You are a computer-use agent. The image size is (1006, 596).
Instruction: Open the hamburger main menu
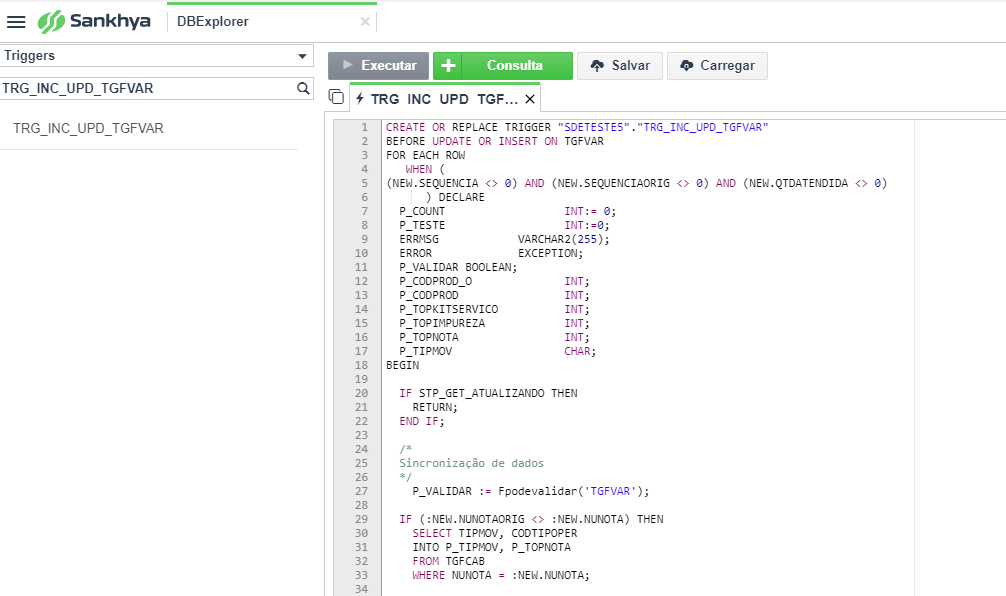16,22
